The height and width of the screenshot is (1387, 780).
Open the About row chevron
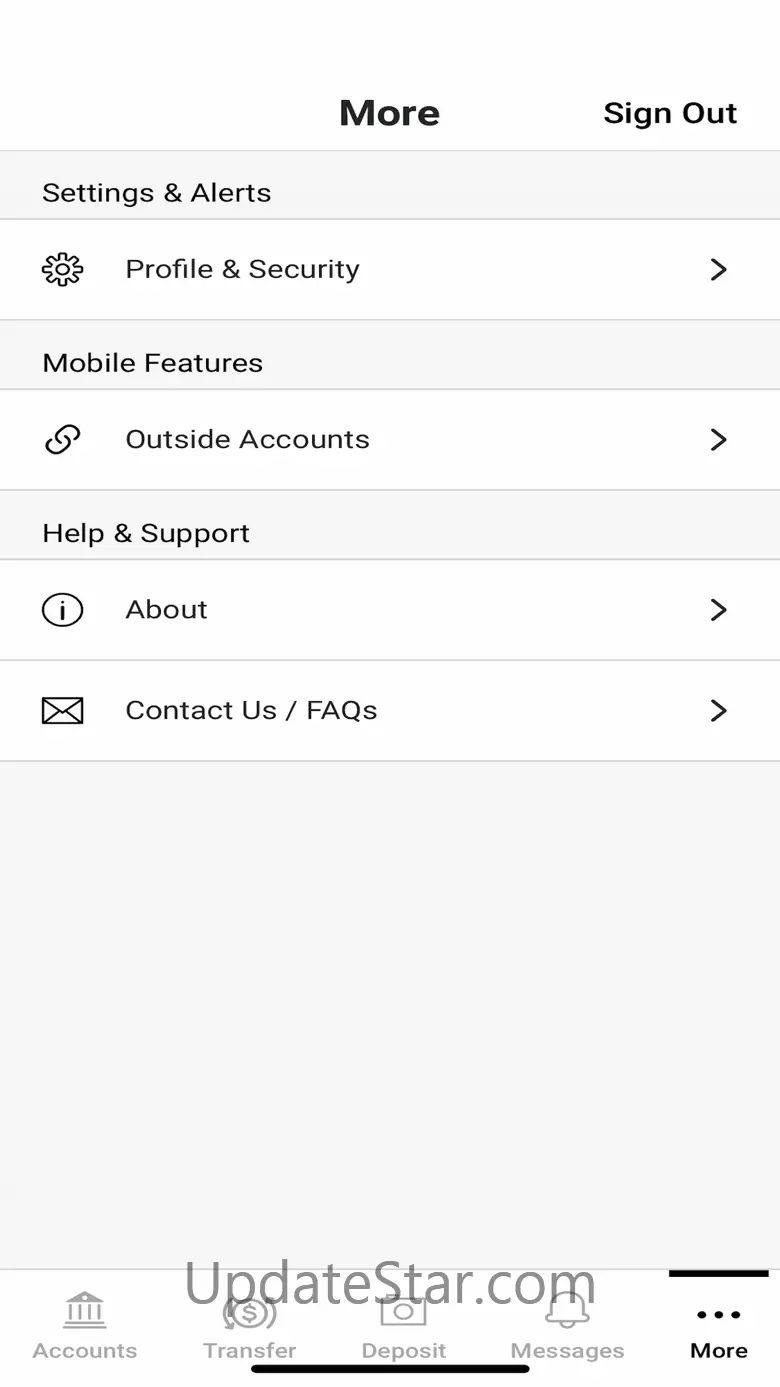pos(718,610)
